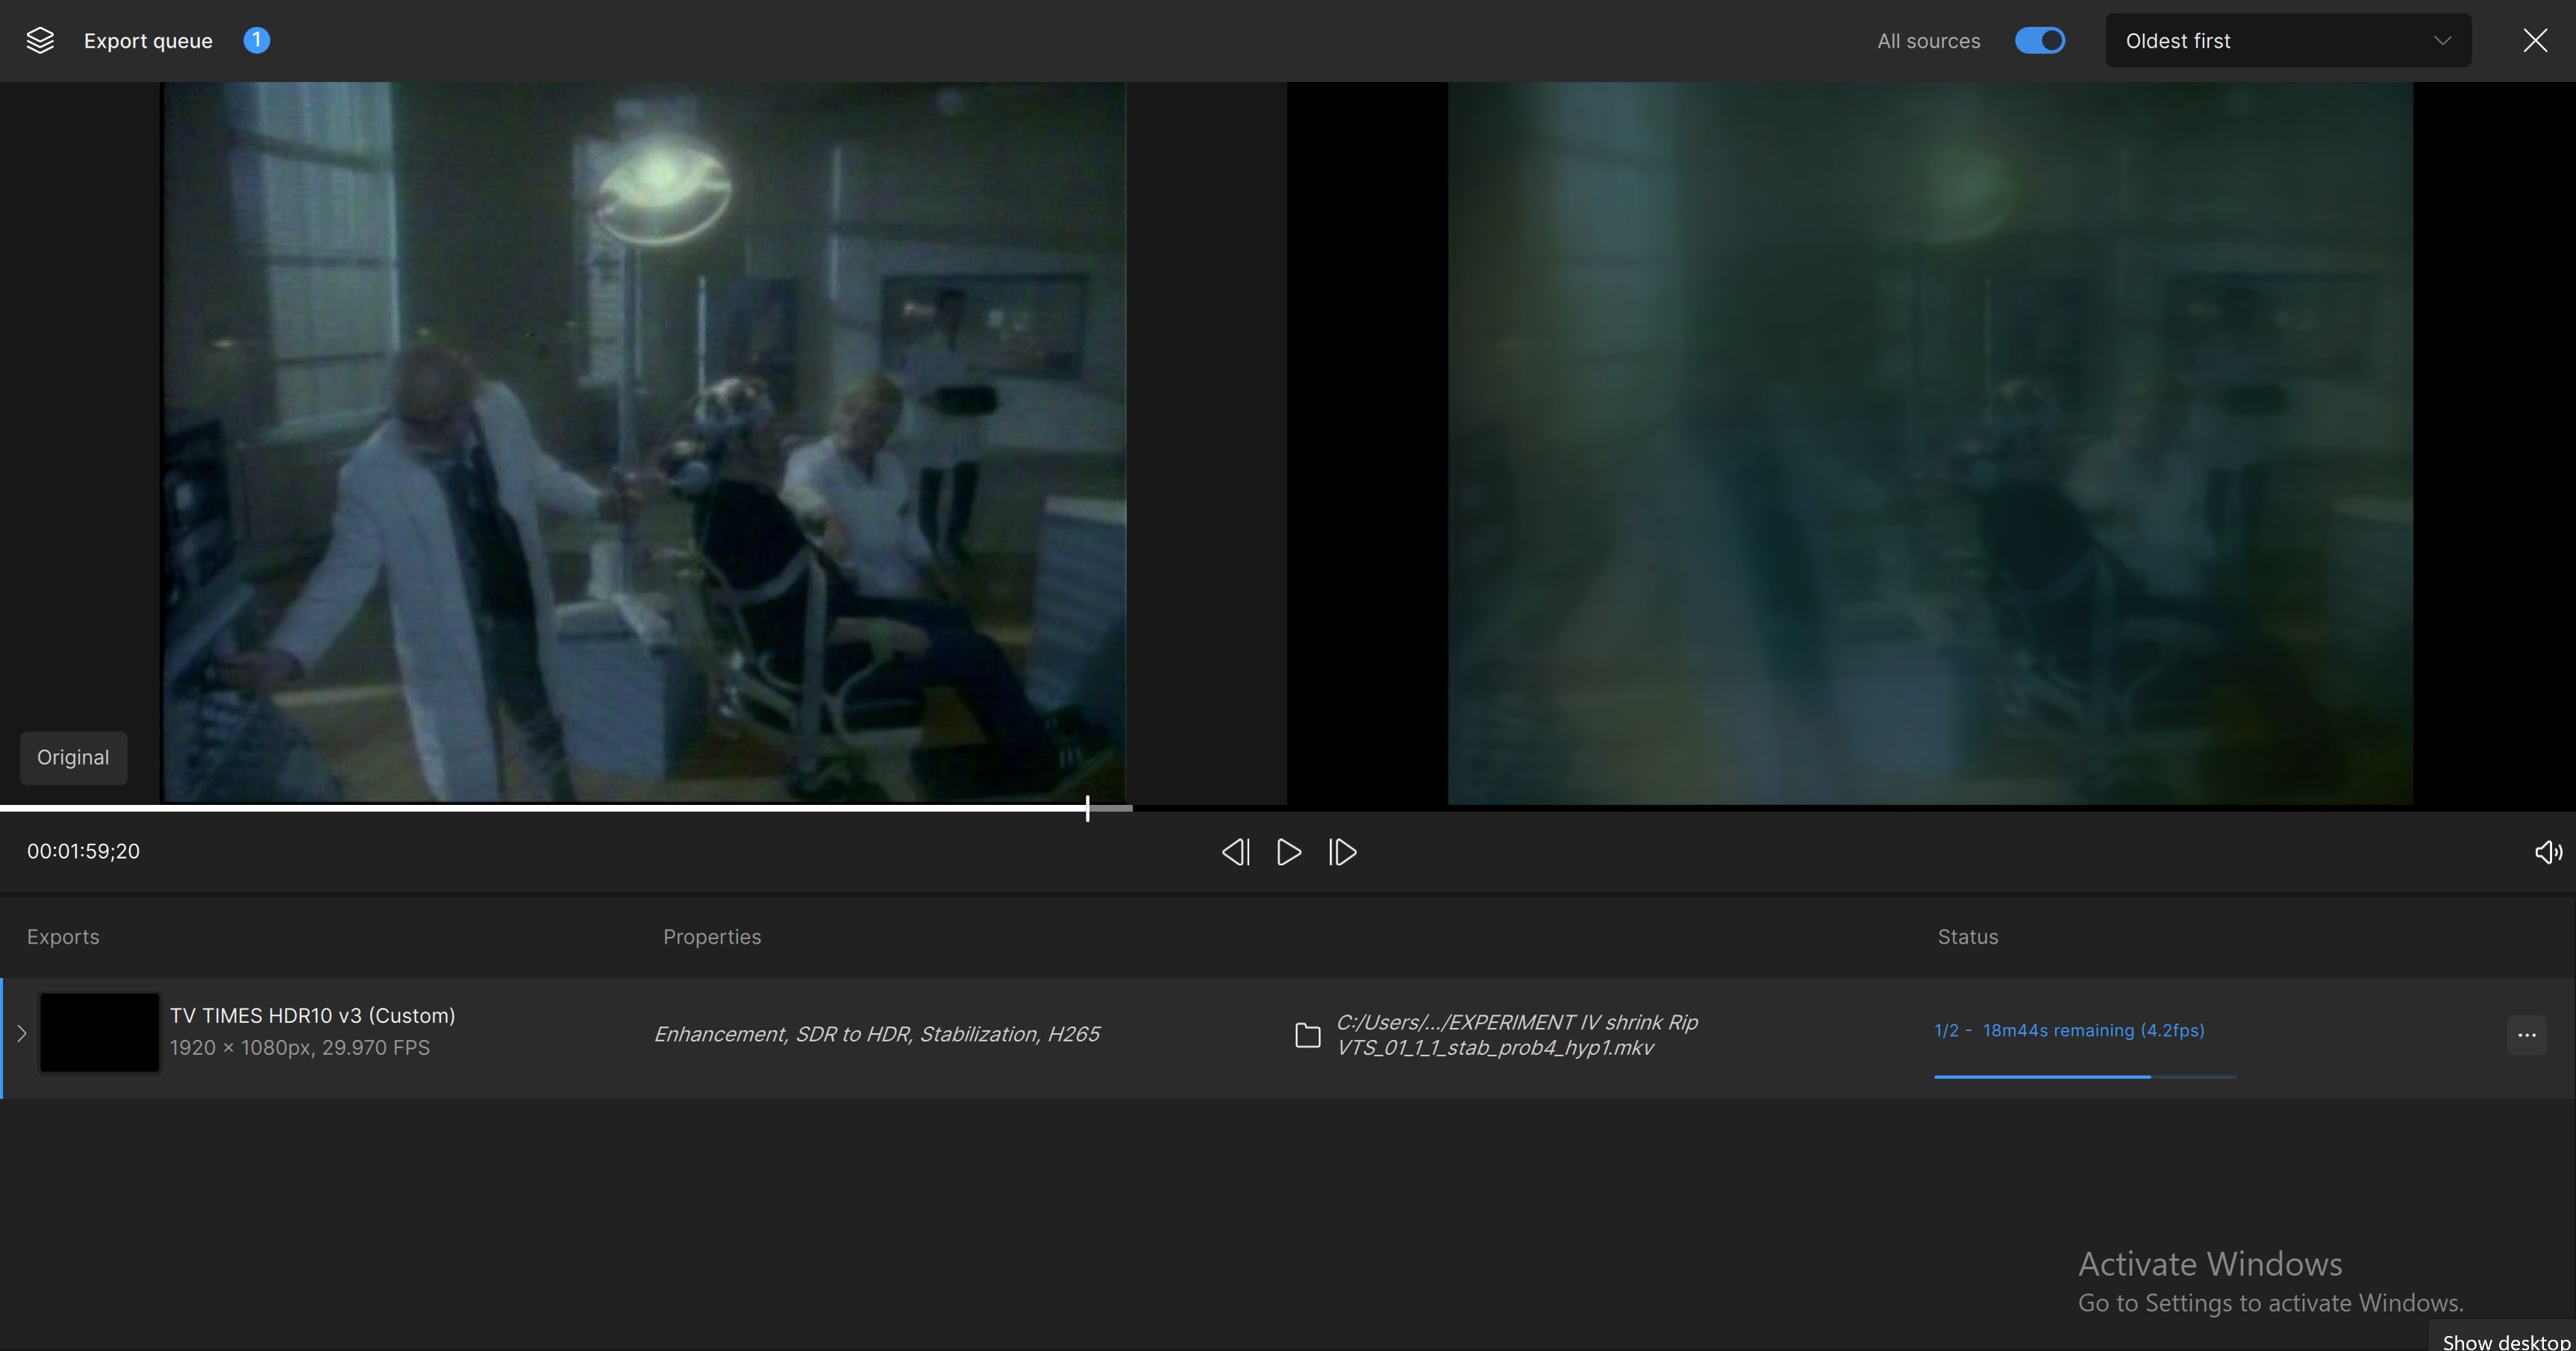Click the enhanced output preview pane
2576x1351 pixels.
(1930, 443)
